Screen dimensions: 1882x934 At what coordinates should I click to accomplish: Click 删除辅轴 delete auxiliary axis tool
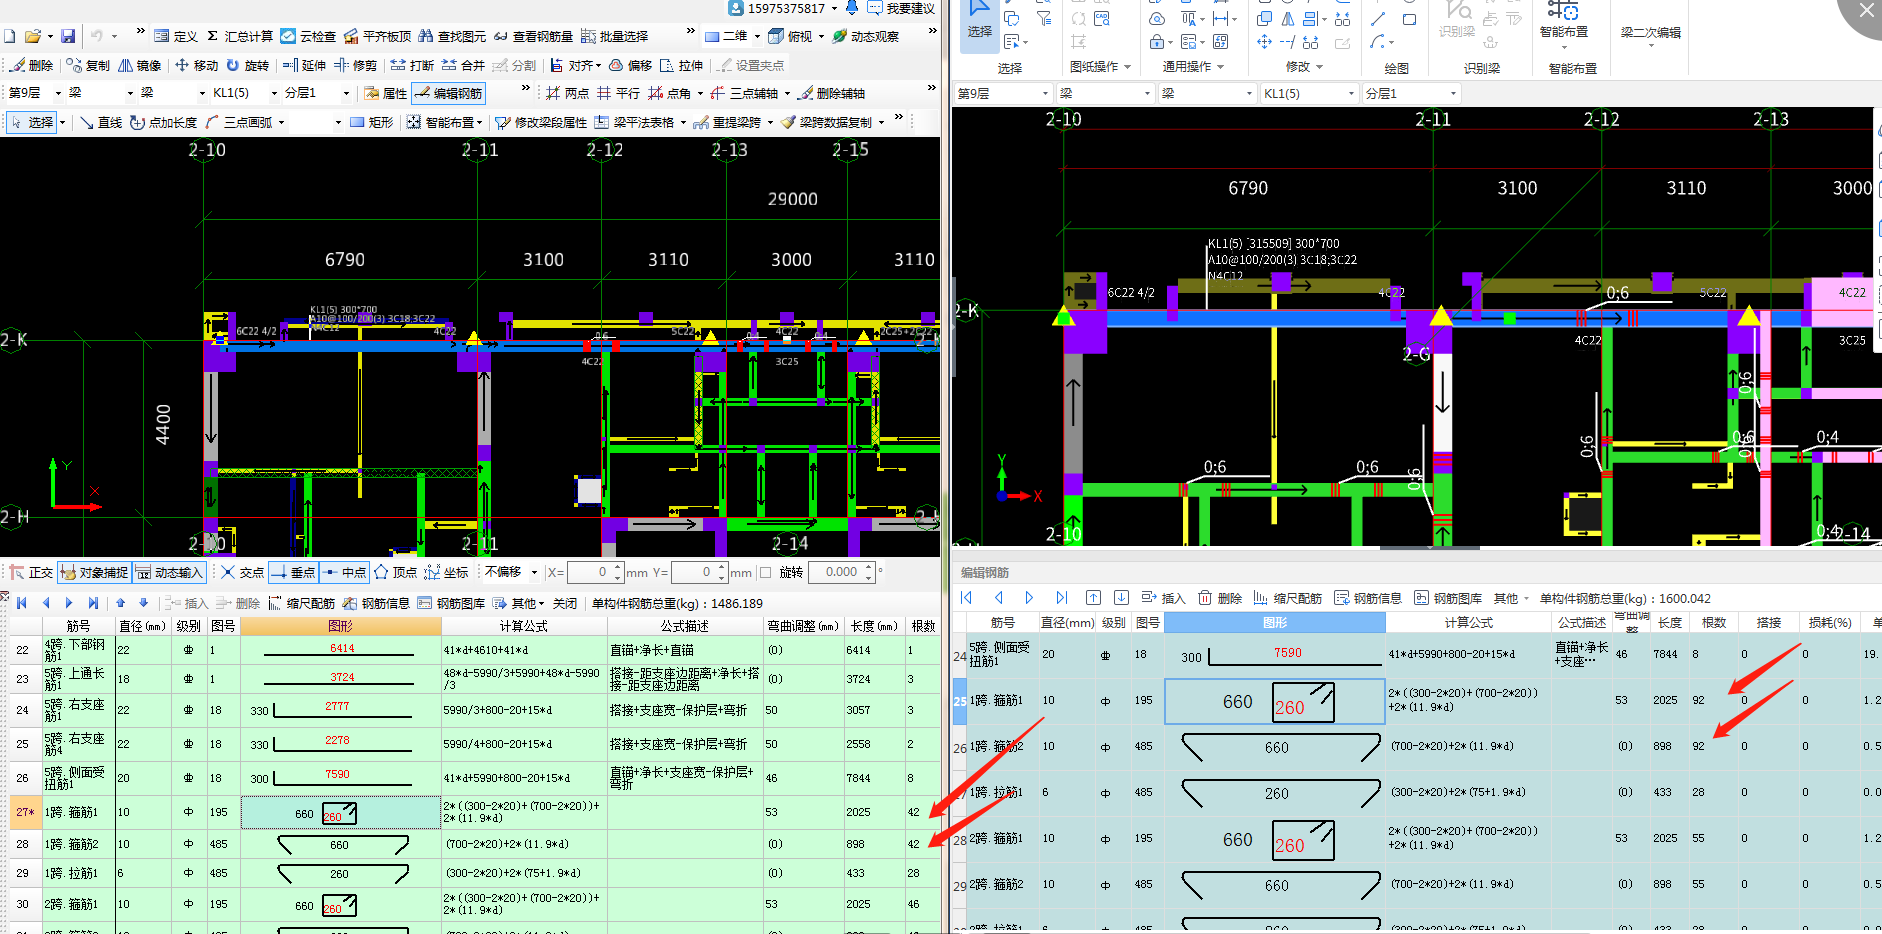[x=830, y=93]
